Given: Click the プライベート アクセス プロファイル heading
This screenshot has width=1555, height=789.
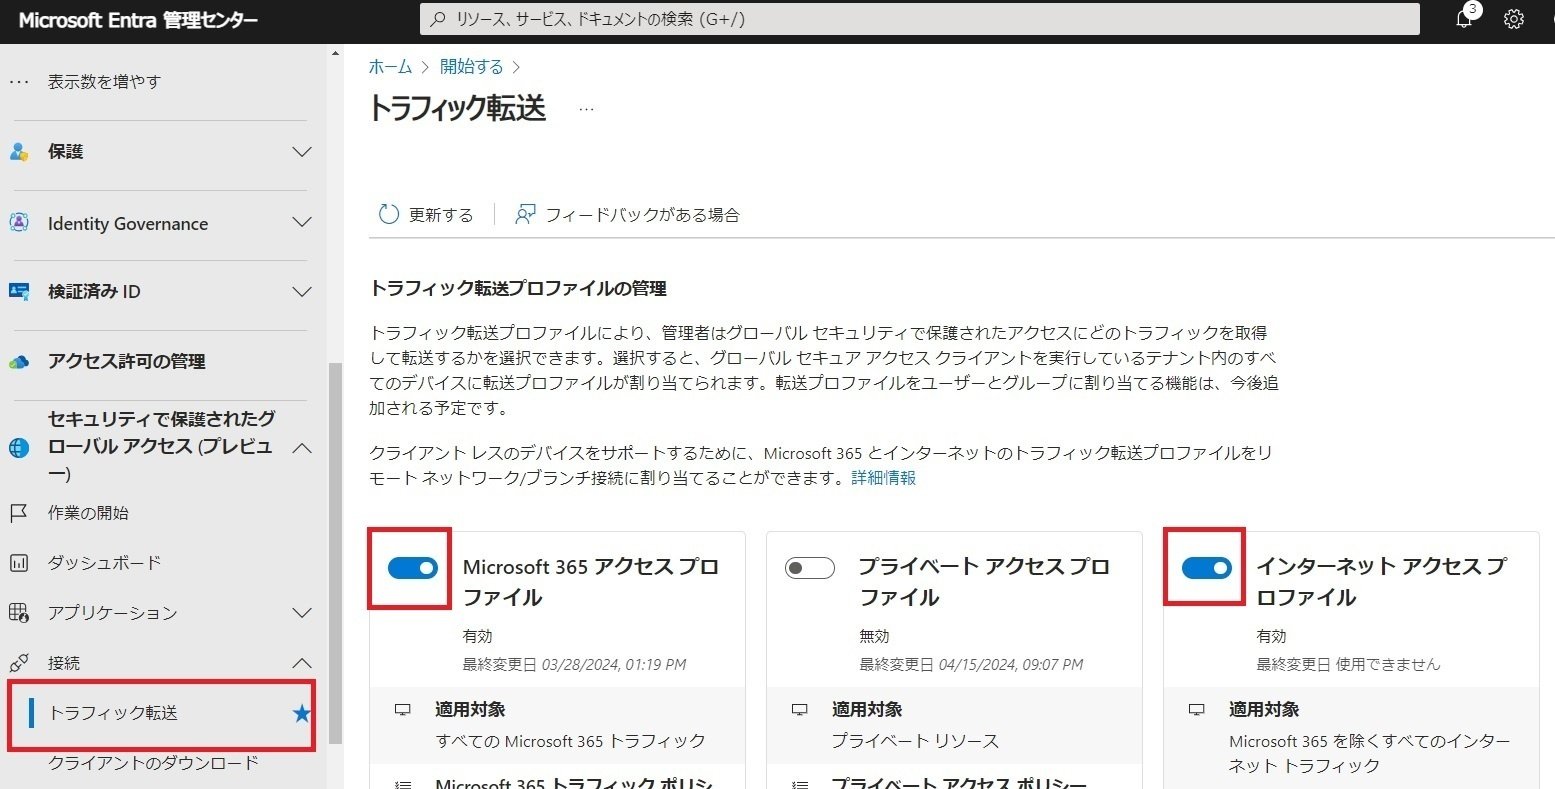Looking at the screenshot, I should [x=984, y=582].
